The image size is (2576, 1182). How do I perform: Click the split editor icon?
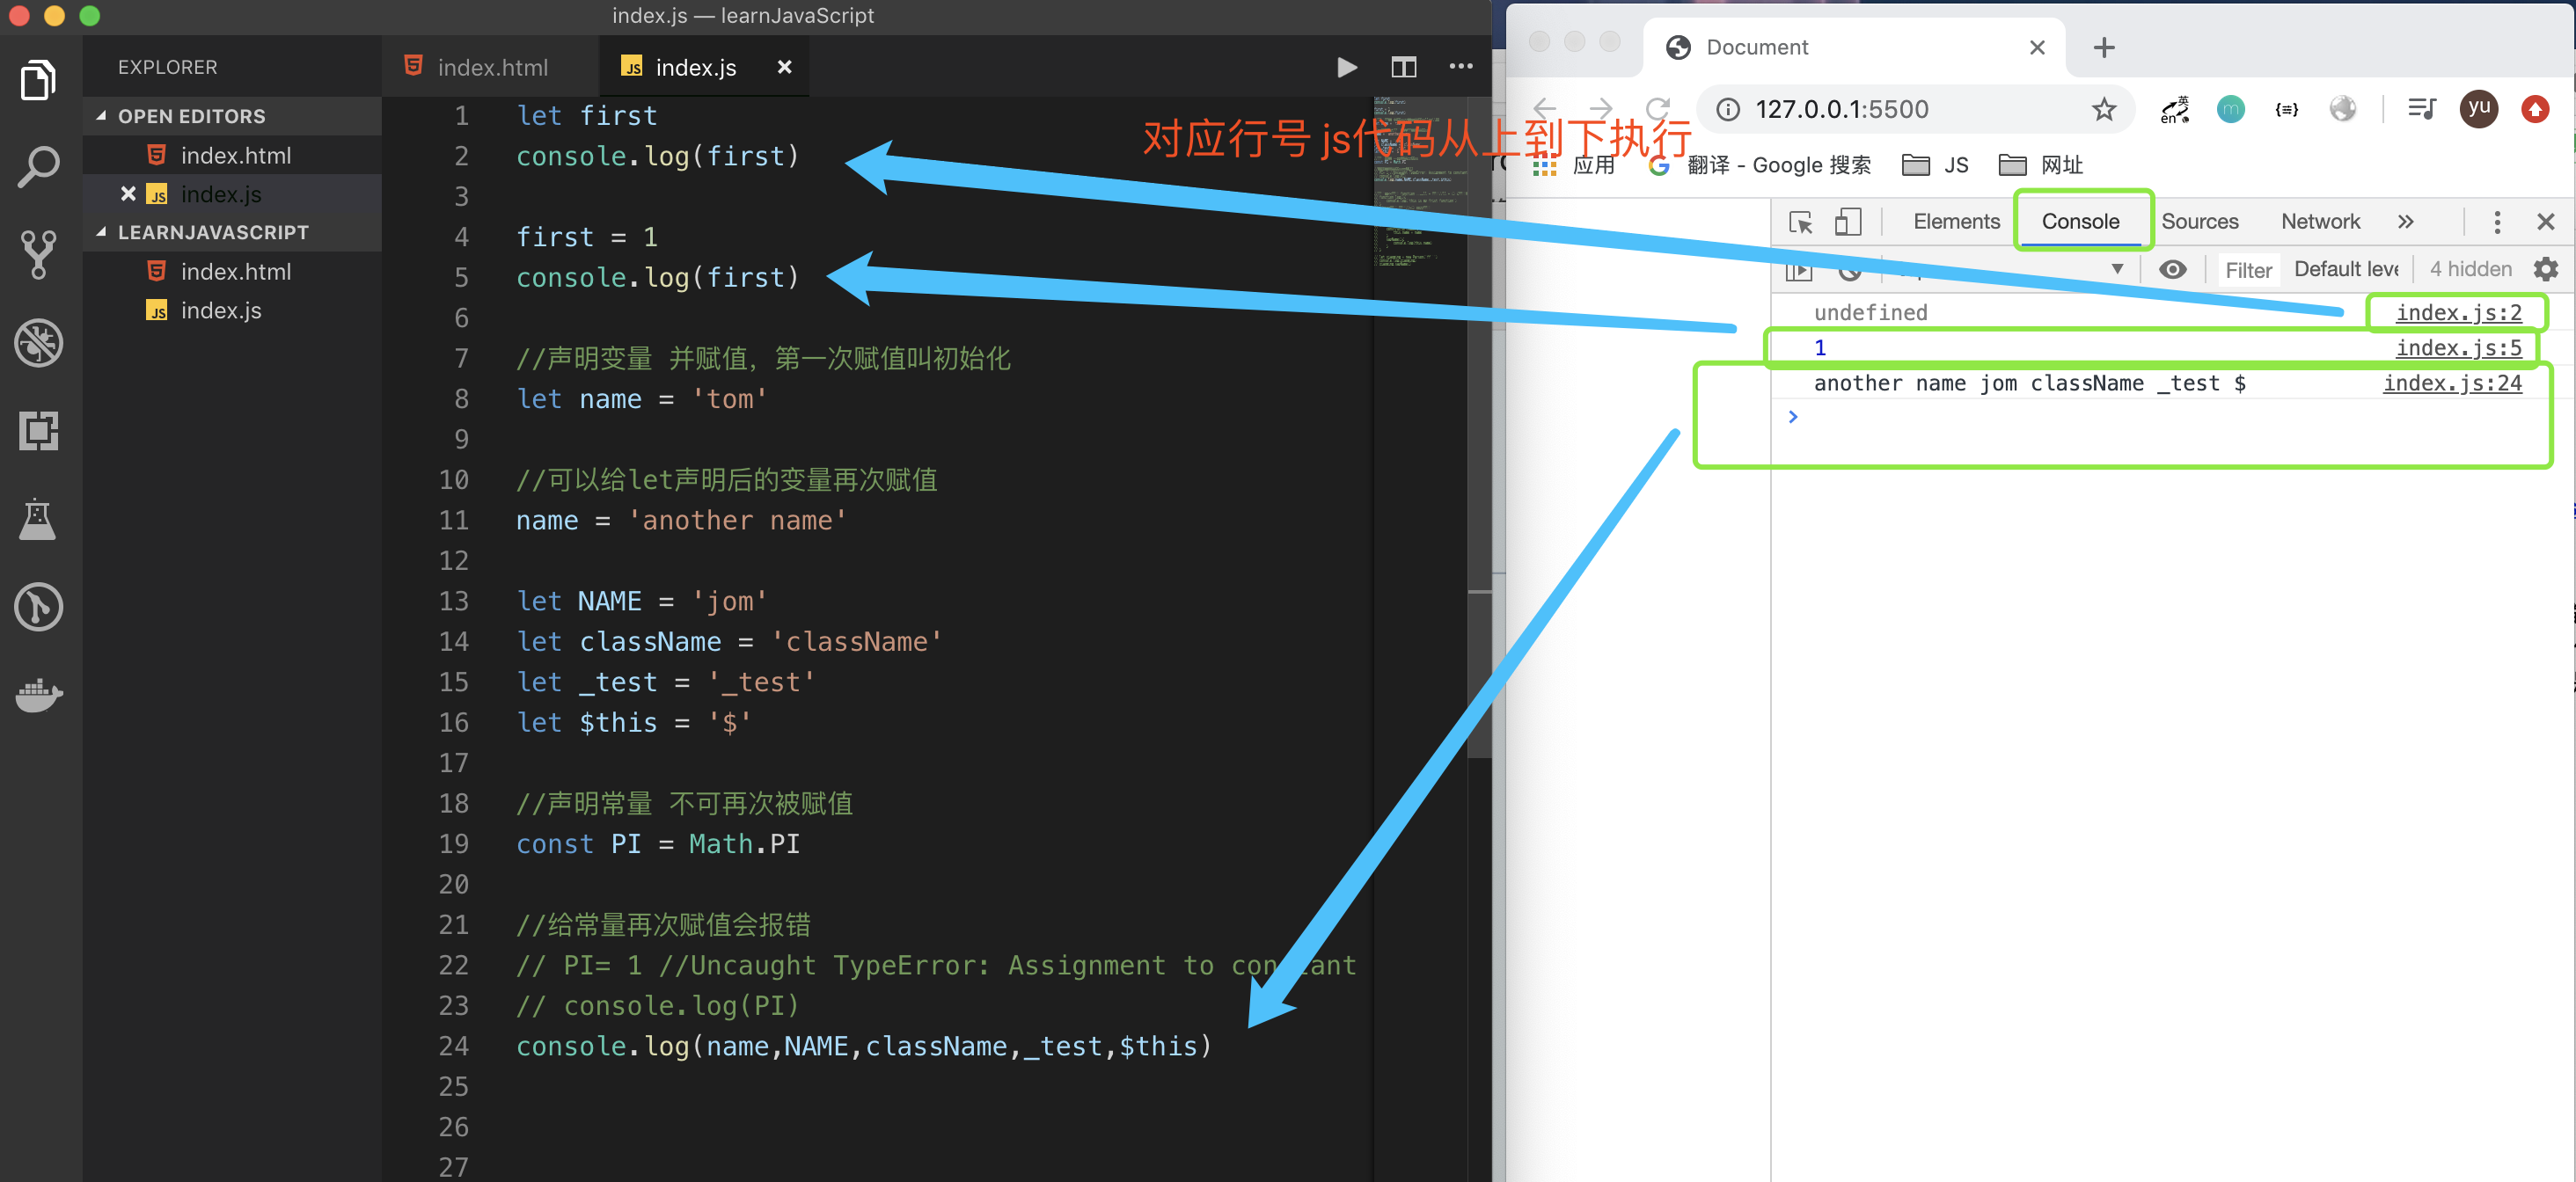(x=1403, y=67)
